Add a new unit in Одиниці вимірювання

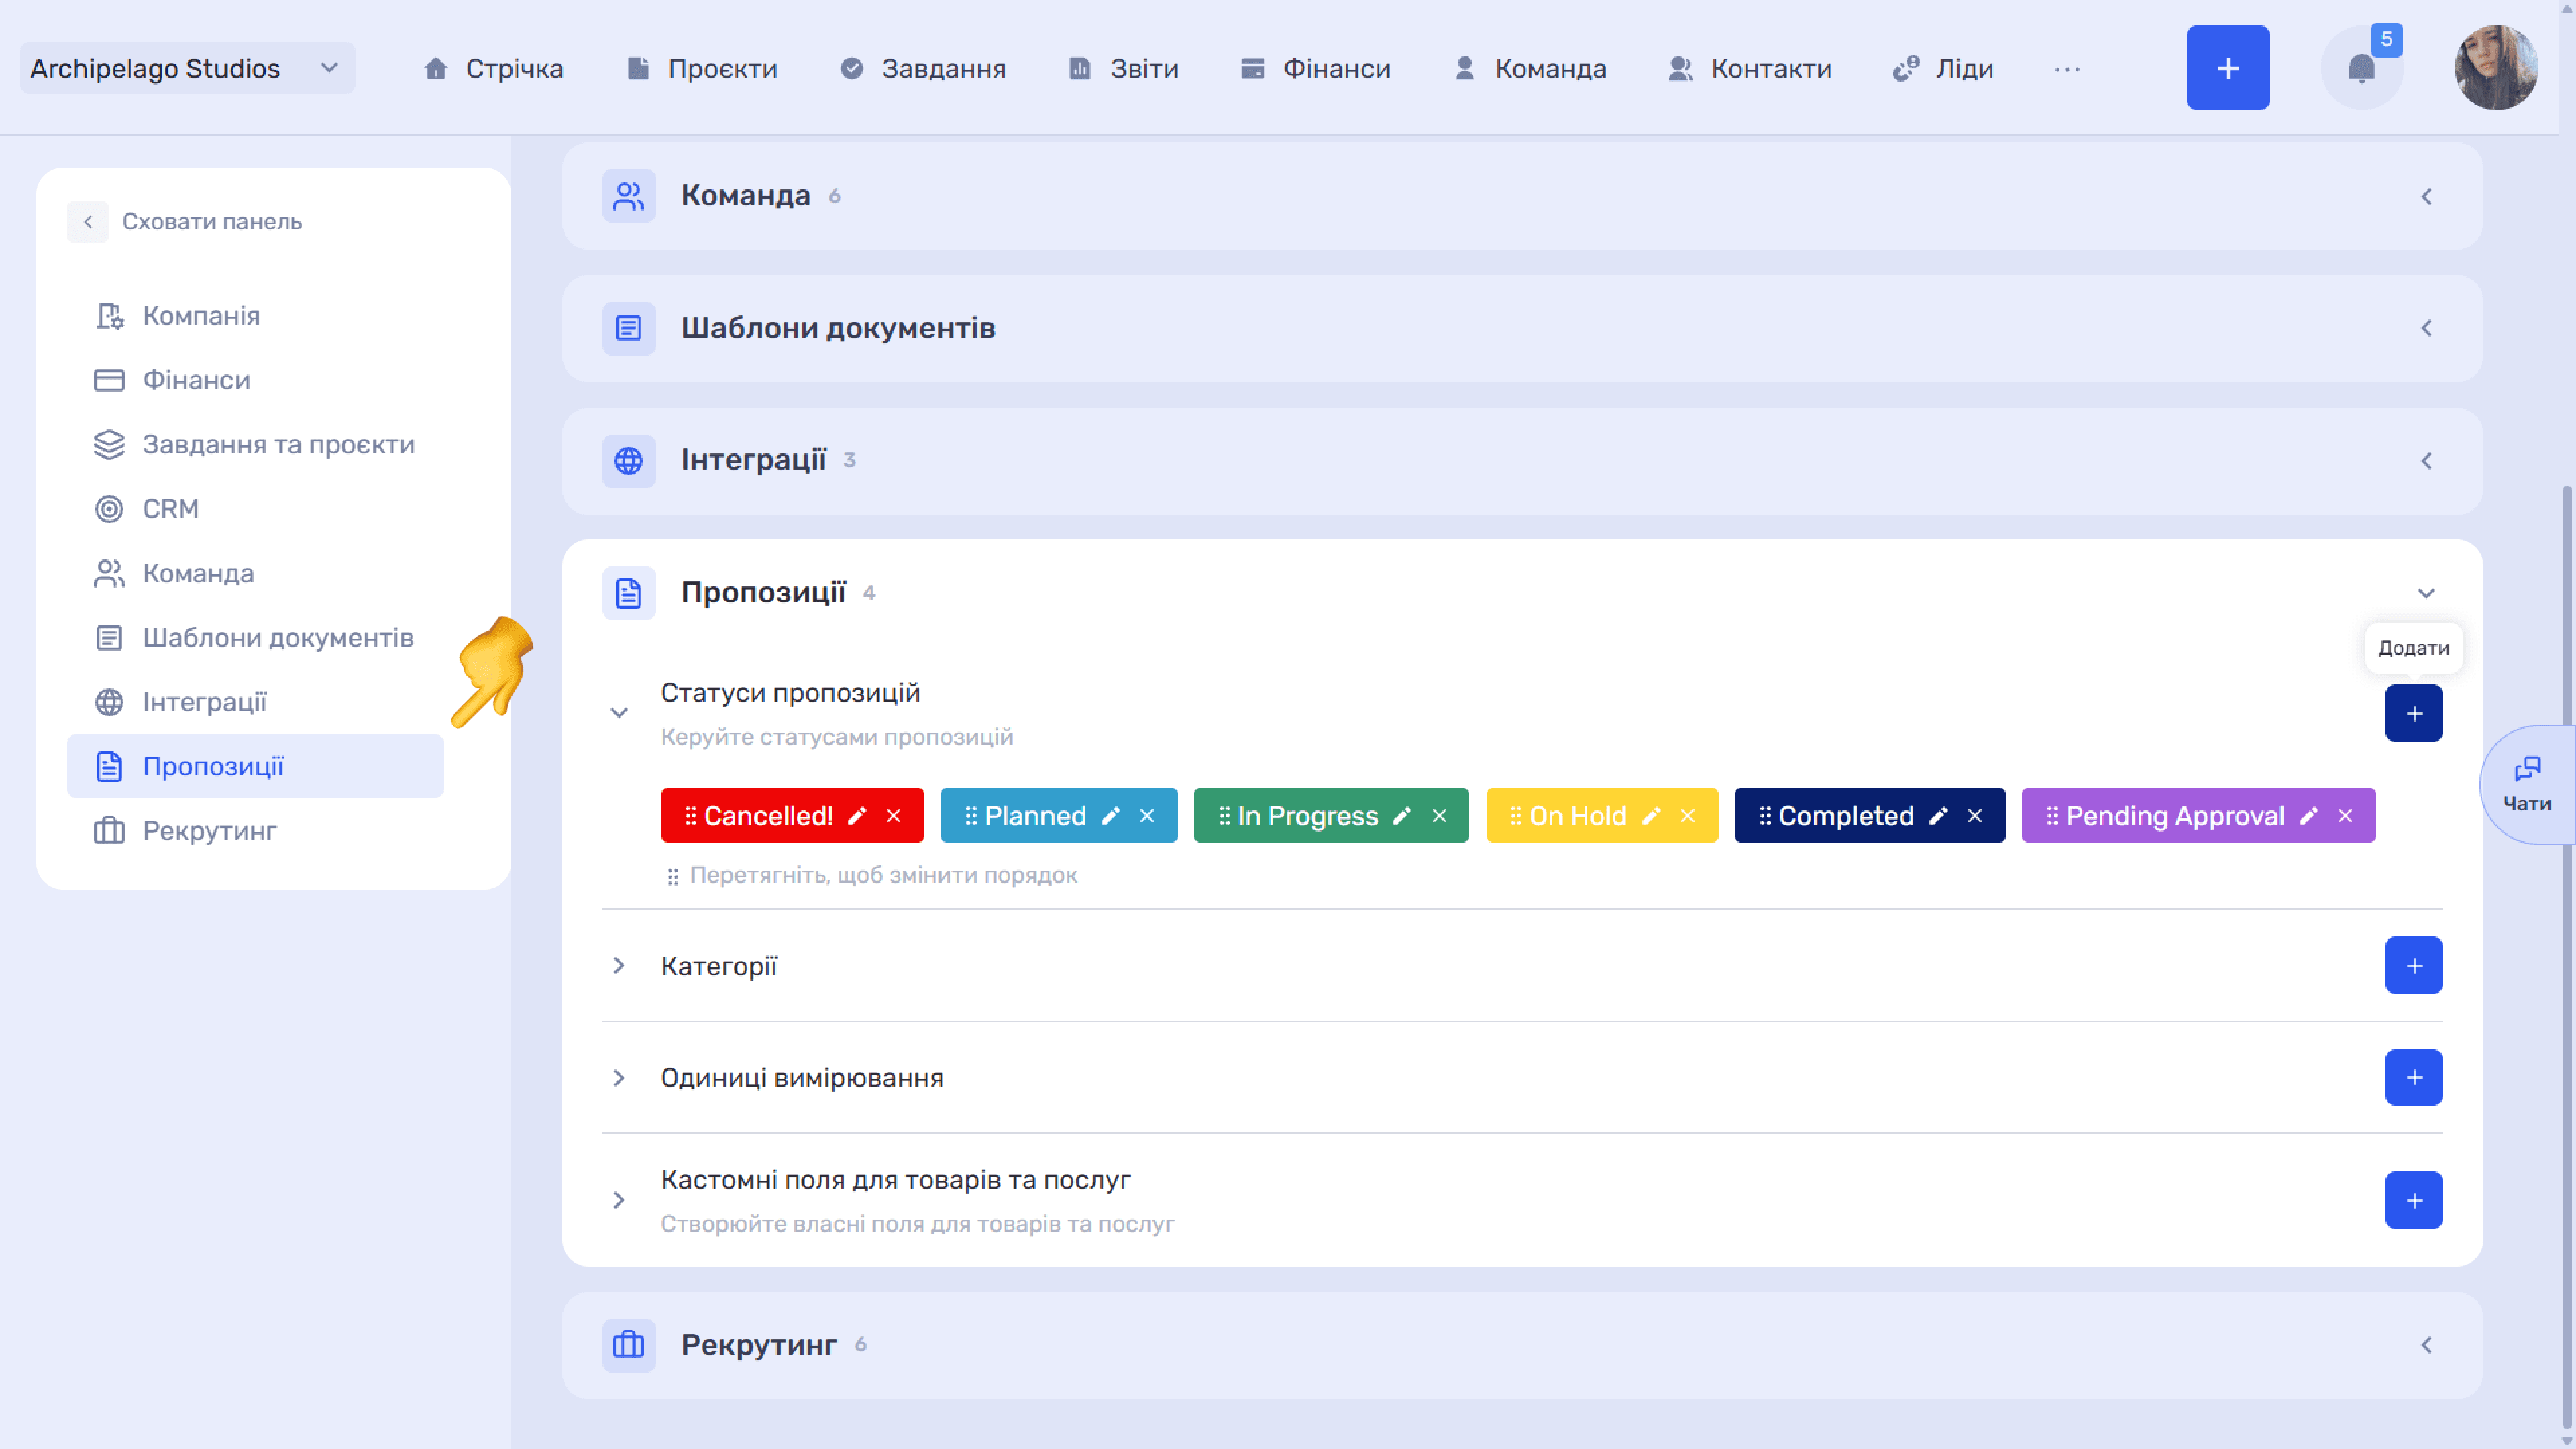(x=2413, y=1077)
